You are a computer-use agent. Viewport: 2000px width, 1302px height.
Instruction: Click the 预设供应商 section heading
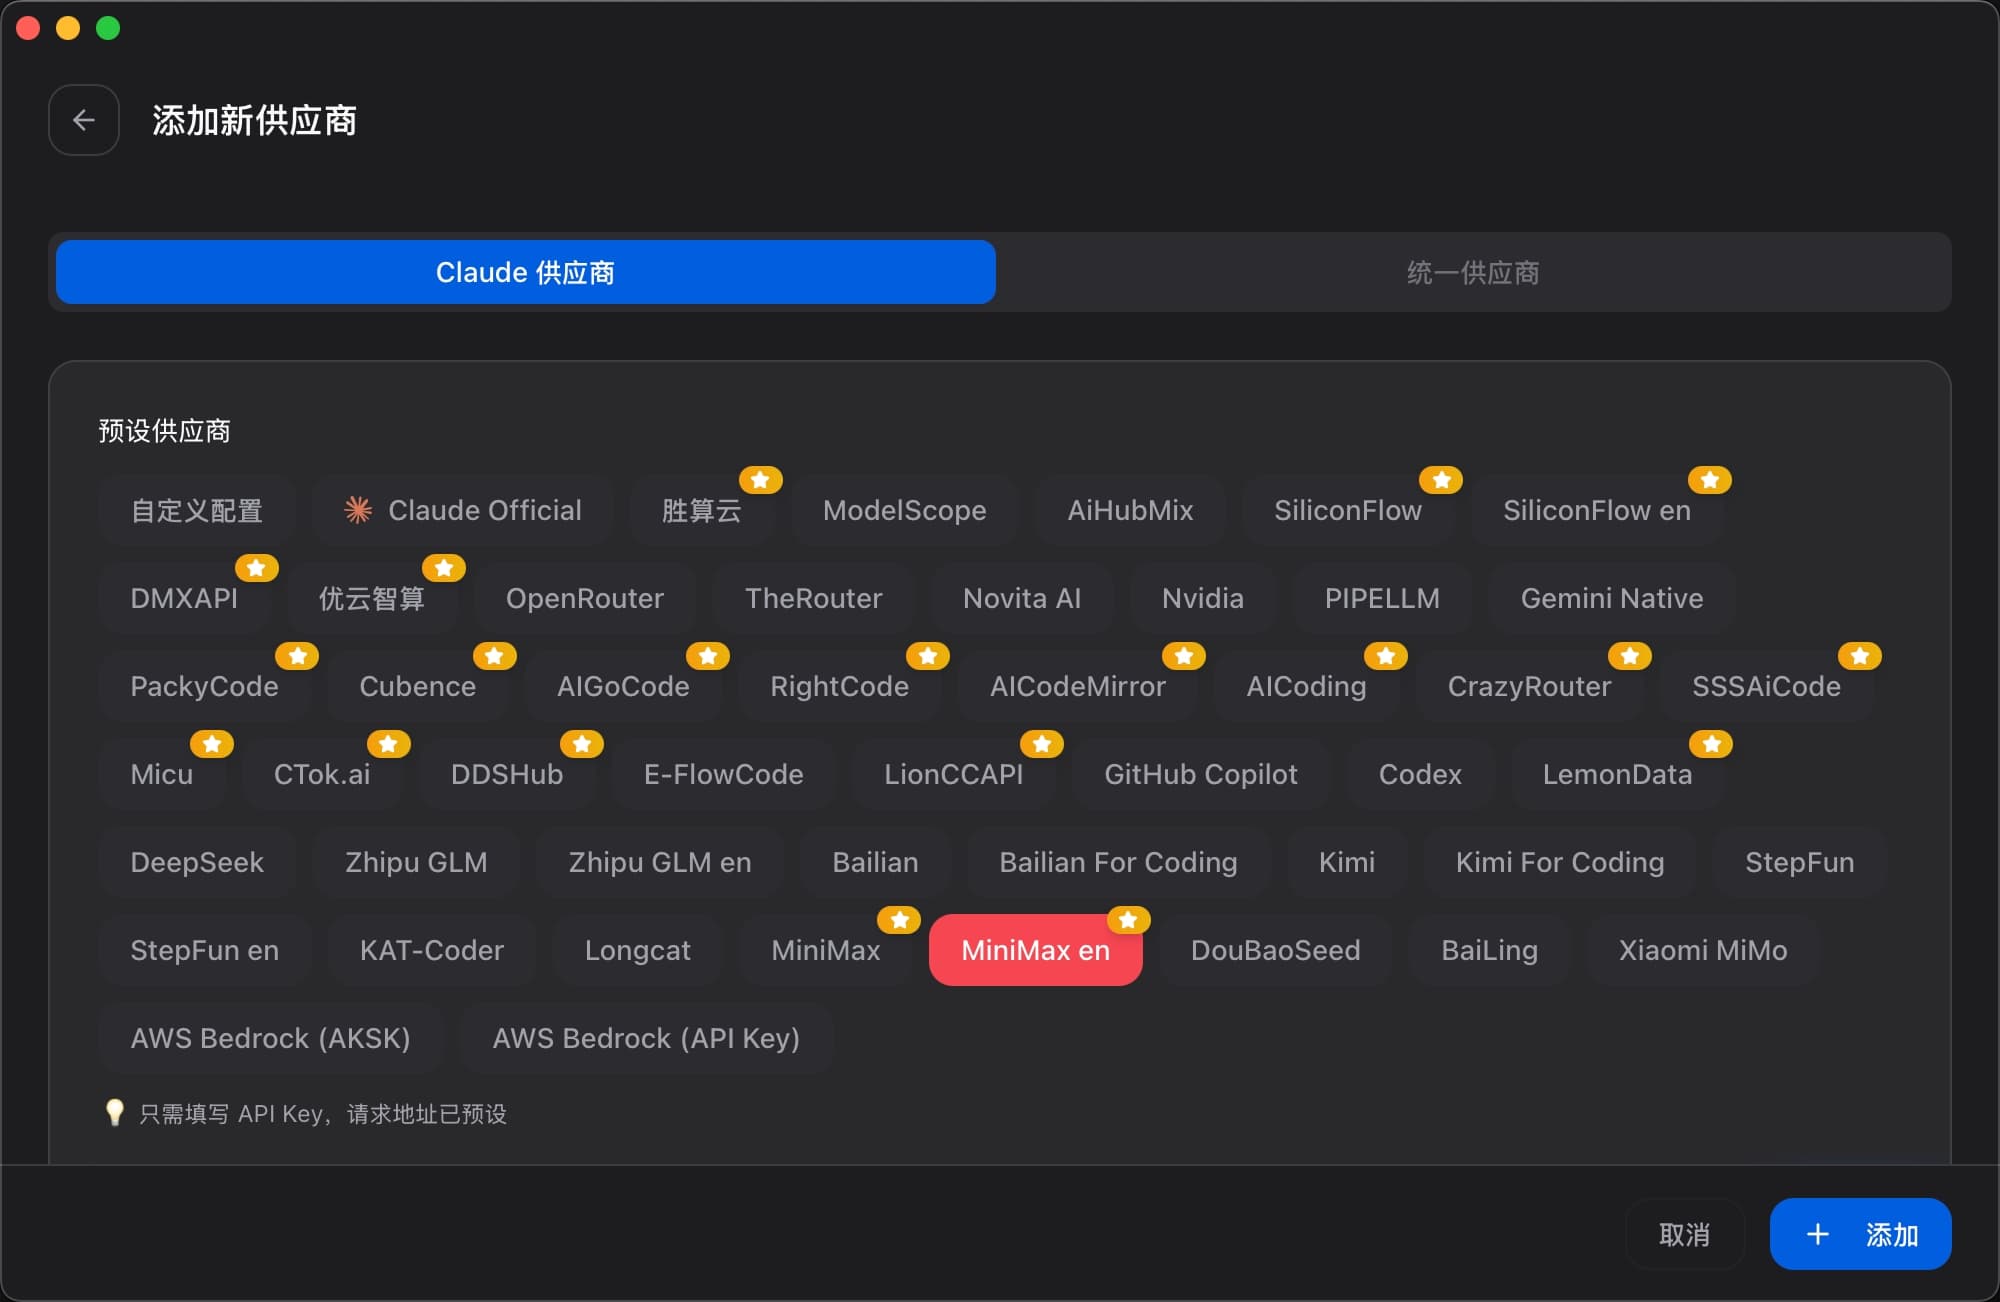(165, 431)
